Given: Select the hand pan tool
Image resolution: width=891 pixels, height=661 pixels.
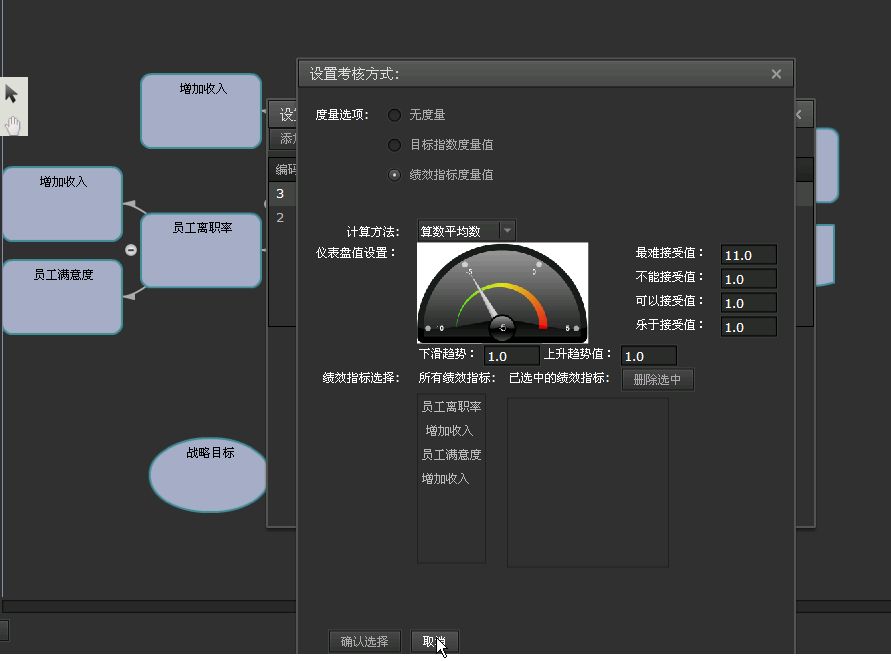Looking at the screenshot, I should tap(12, 124).
